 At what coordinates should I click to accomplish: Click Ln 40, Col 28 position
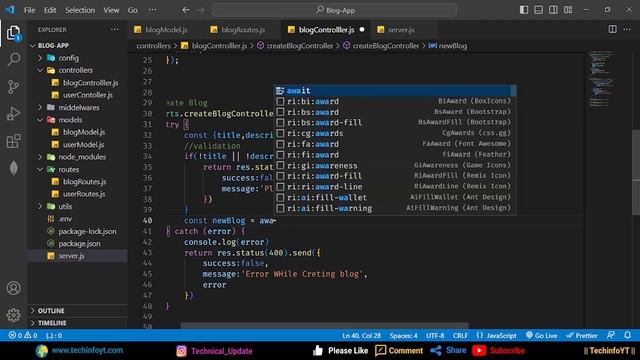coord(362,336)
